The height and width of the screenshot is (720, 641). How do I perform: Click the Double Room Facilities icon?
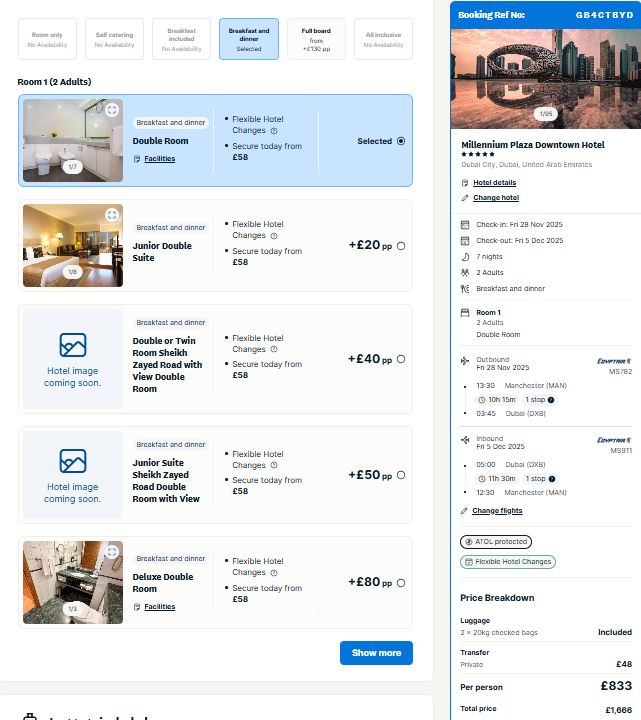tap(137, 159)
